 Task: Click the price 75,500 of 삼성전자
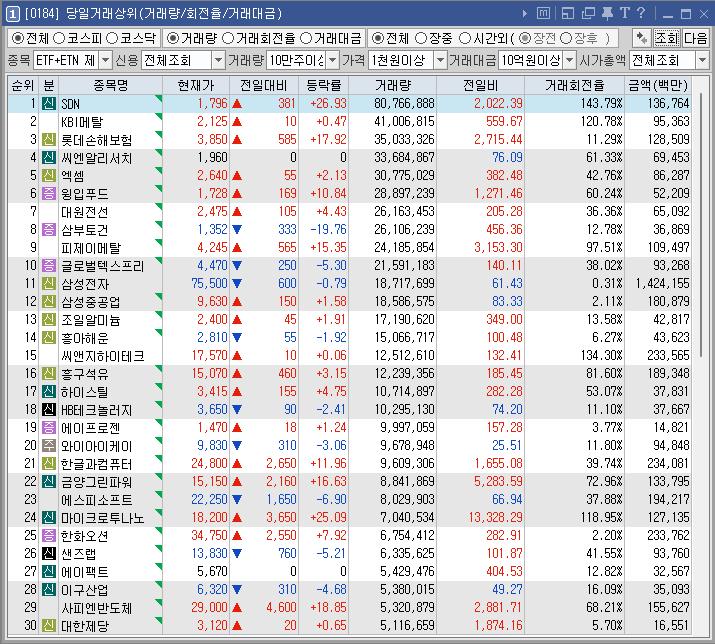coord(209,283)
